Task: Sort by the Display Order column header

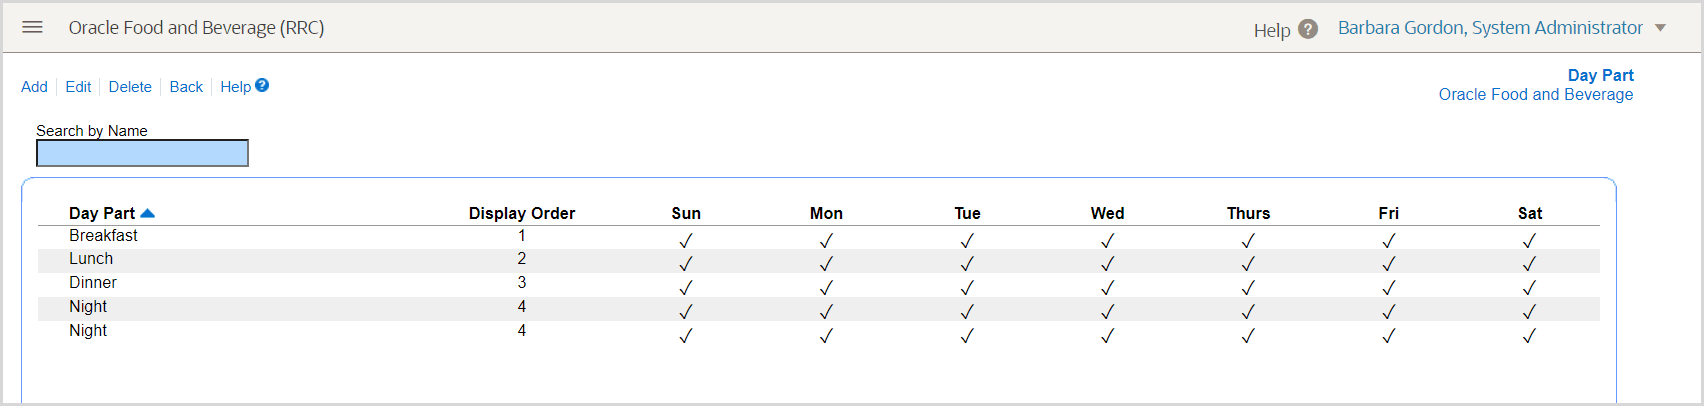Action: point(521,213)
